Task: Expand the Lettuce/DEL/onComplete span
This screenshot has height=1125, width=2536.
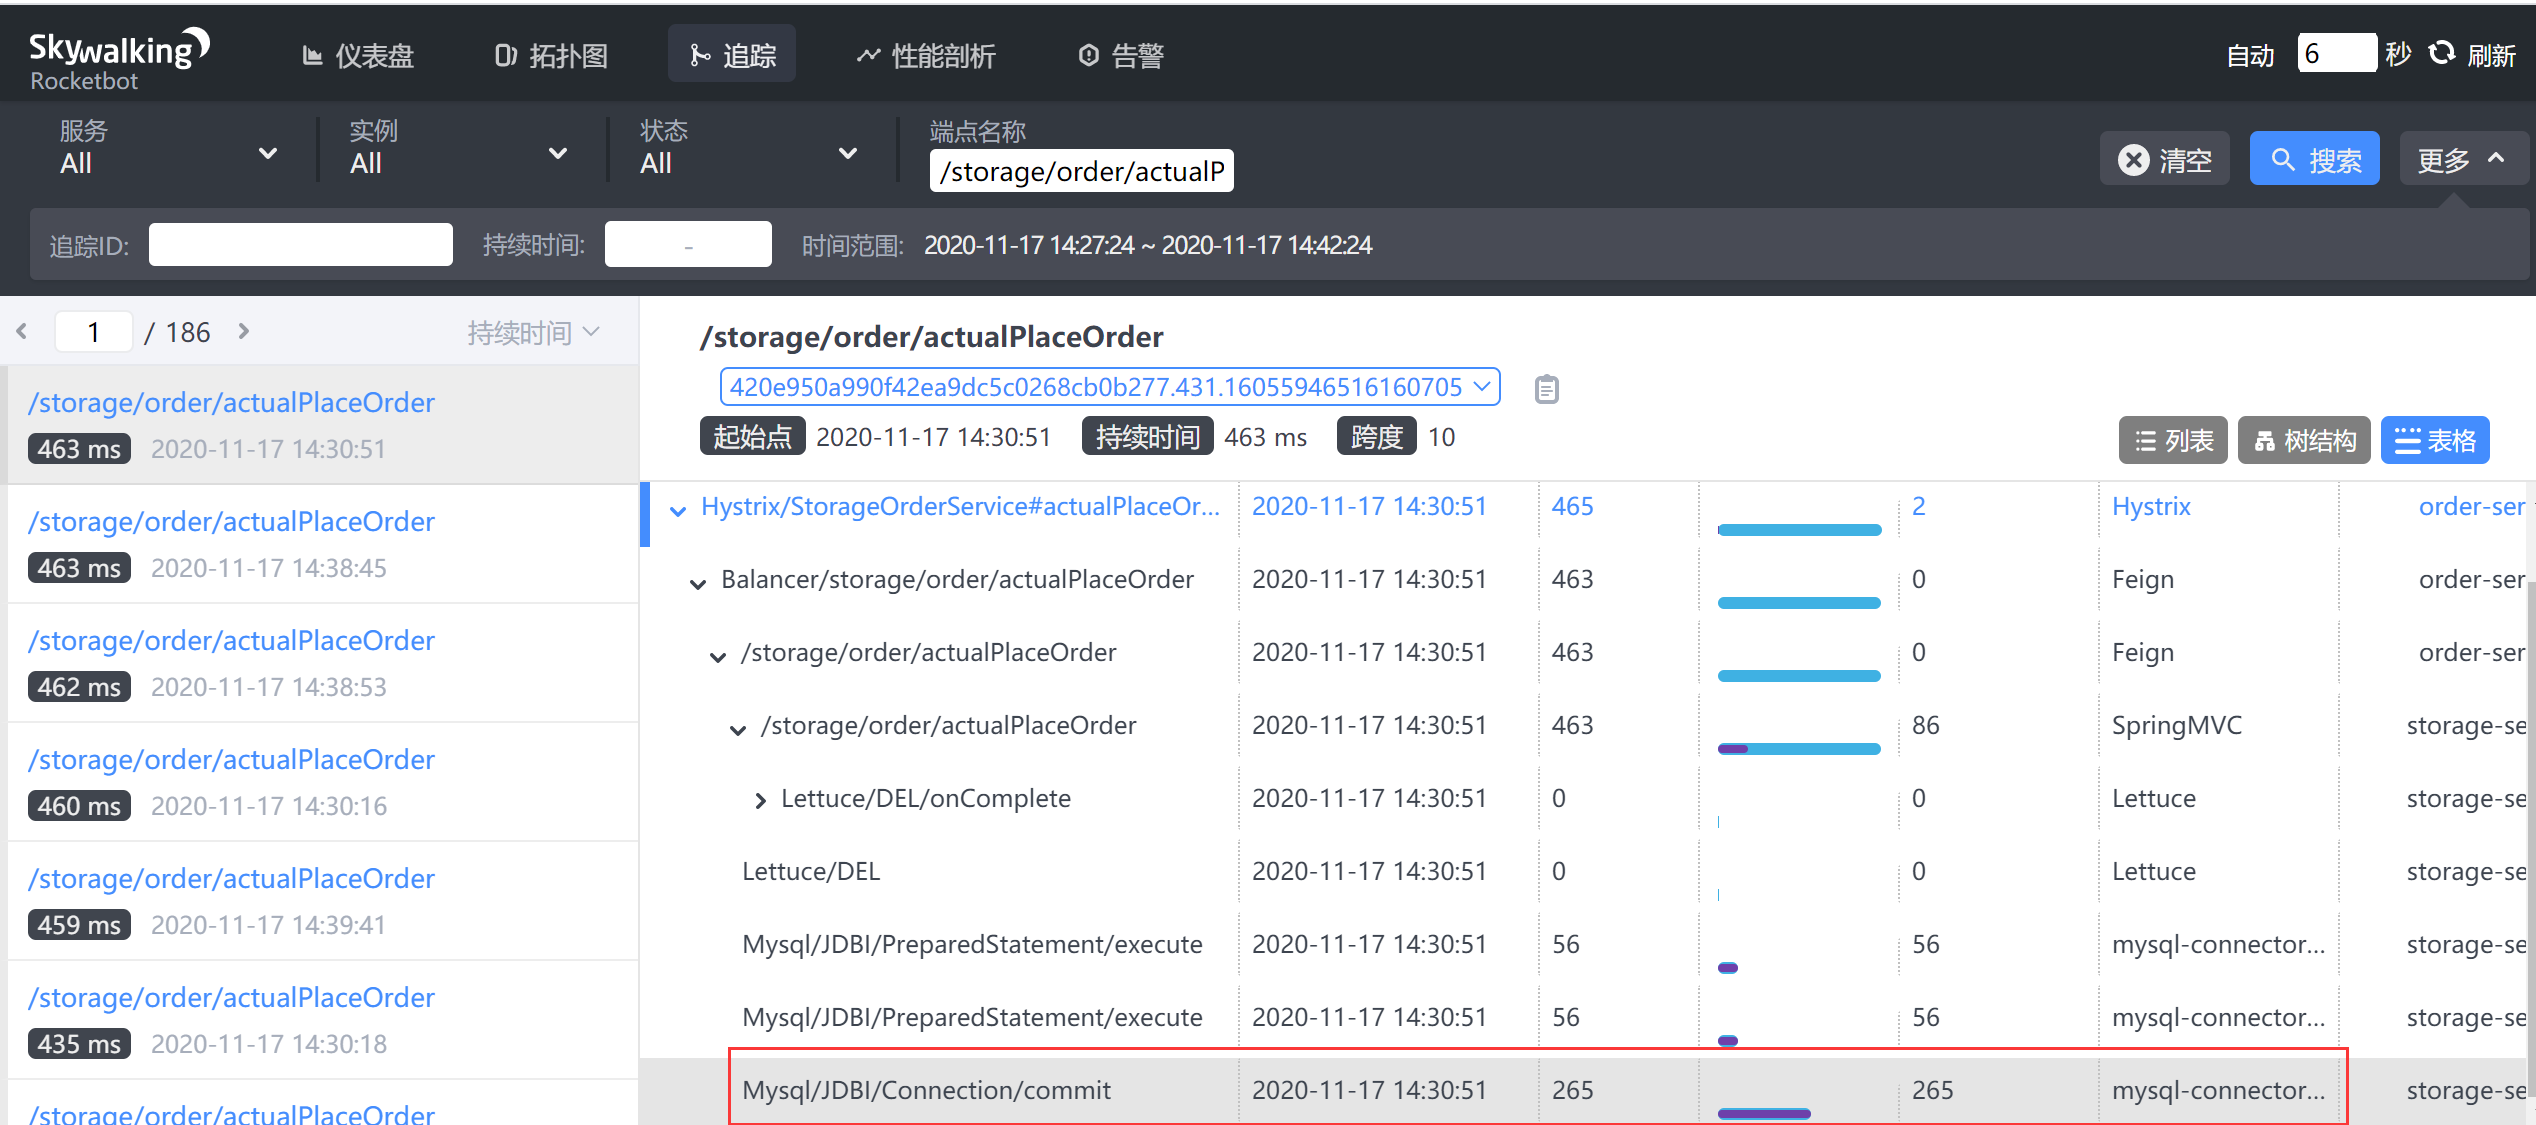Action: pos(760,800)
